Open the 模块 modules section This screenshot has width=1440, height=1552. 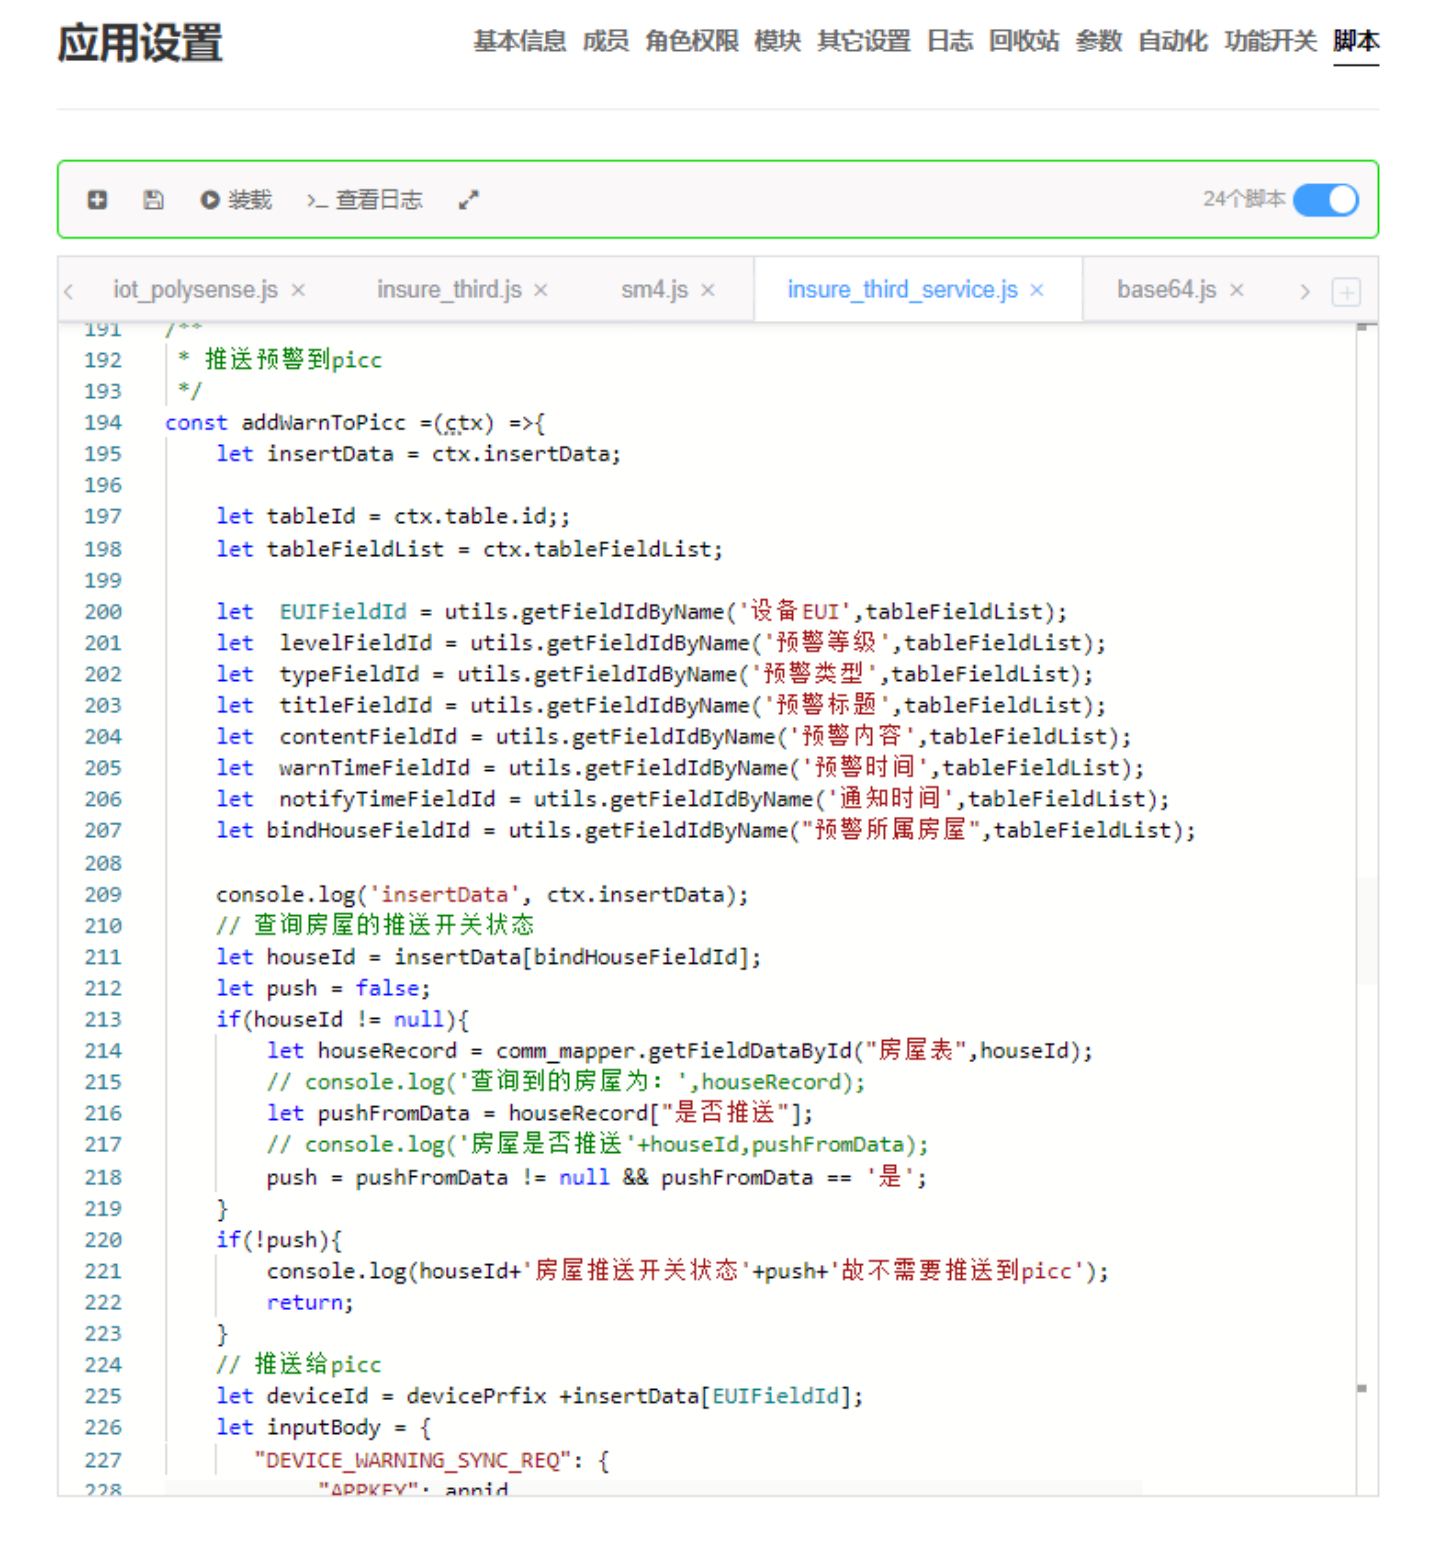coord(778,41)
